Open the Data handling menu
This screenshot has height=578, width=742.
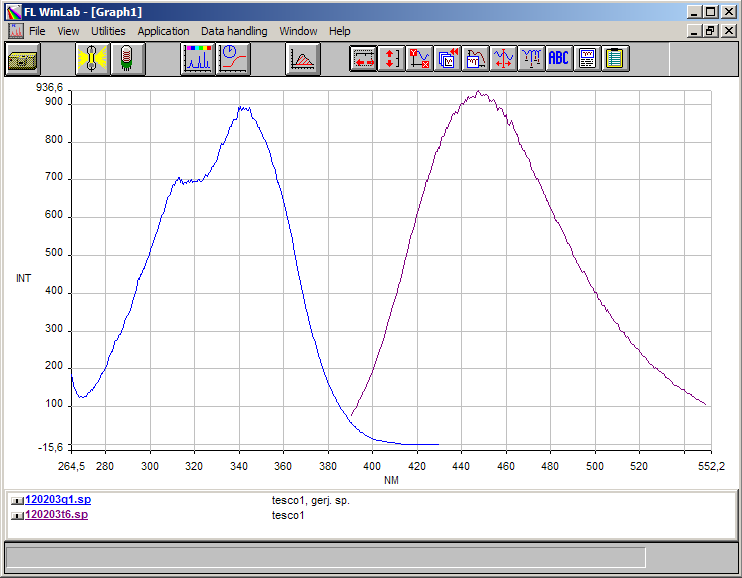click(234, 31)
